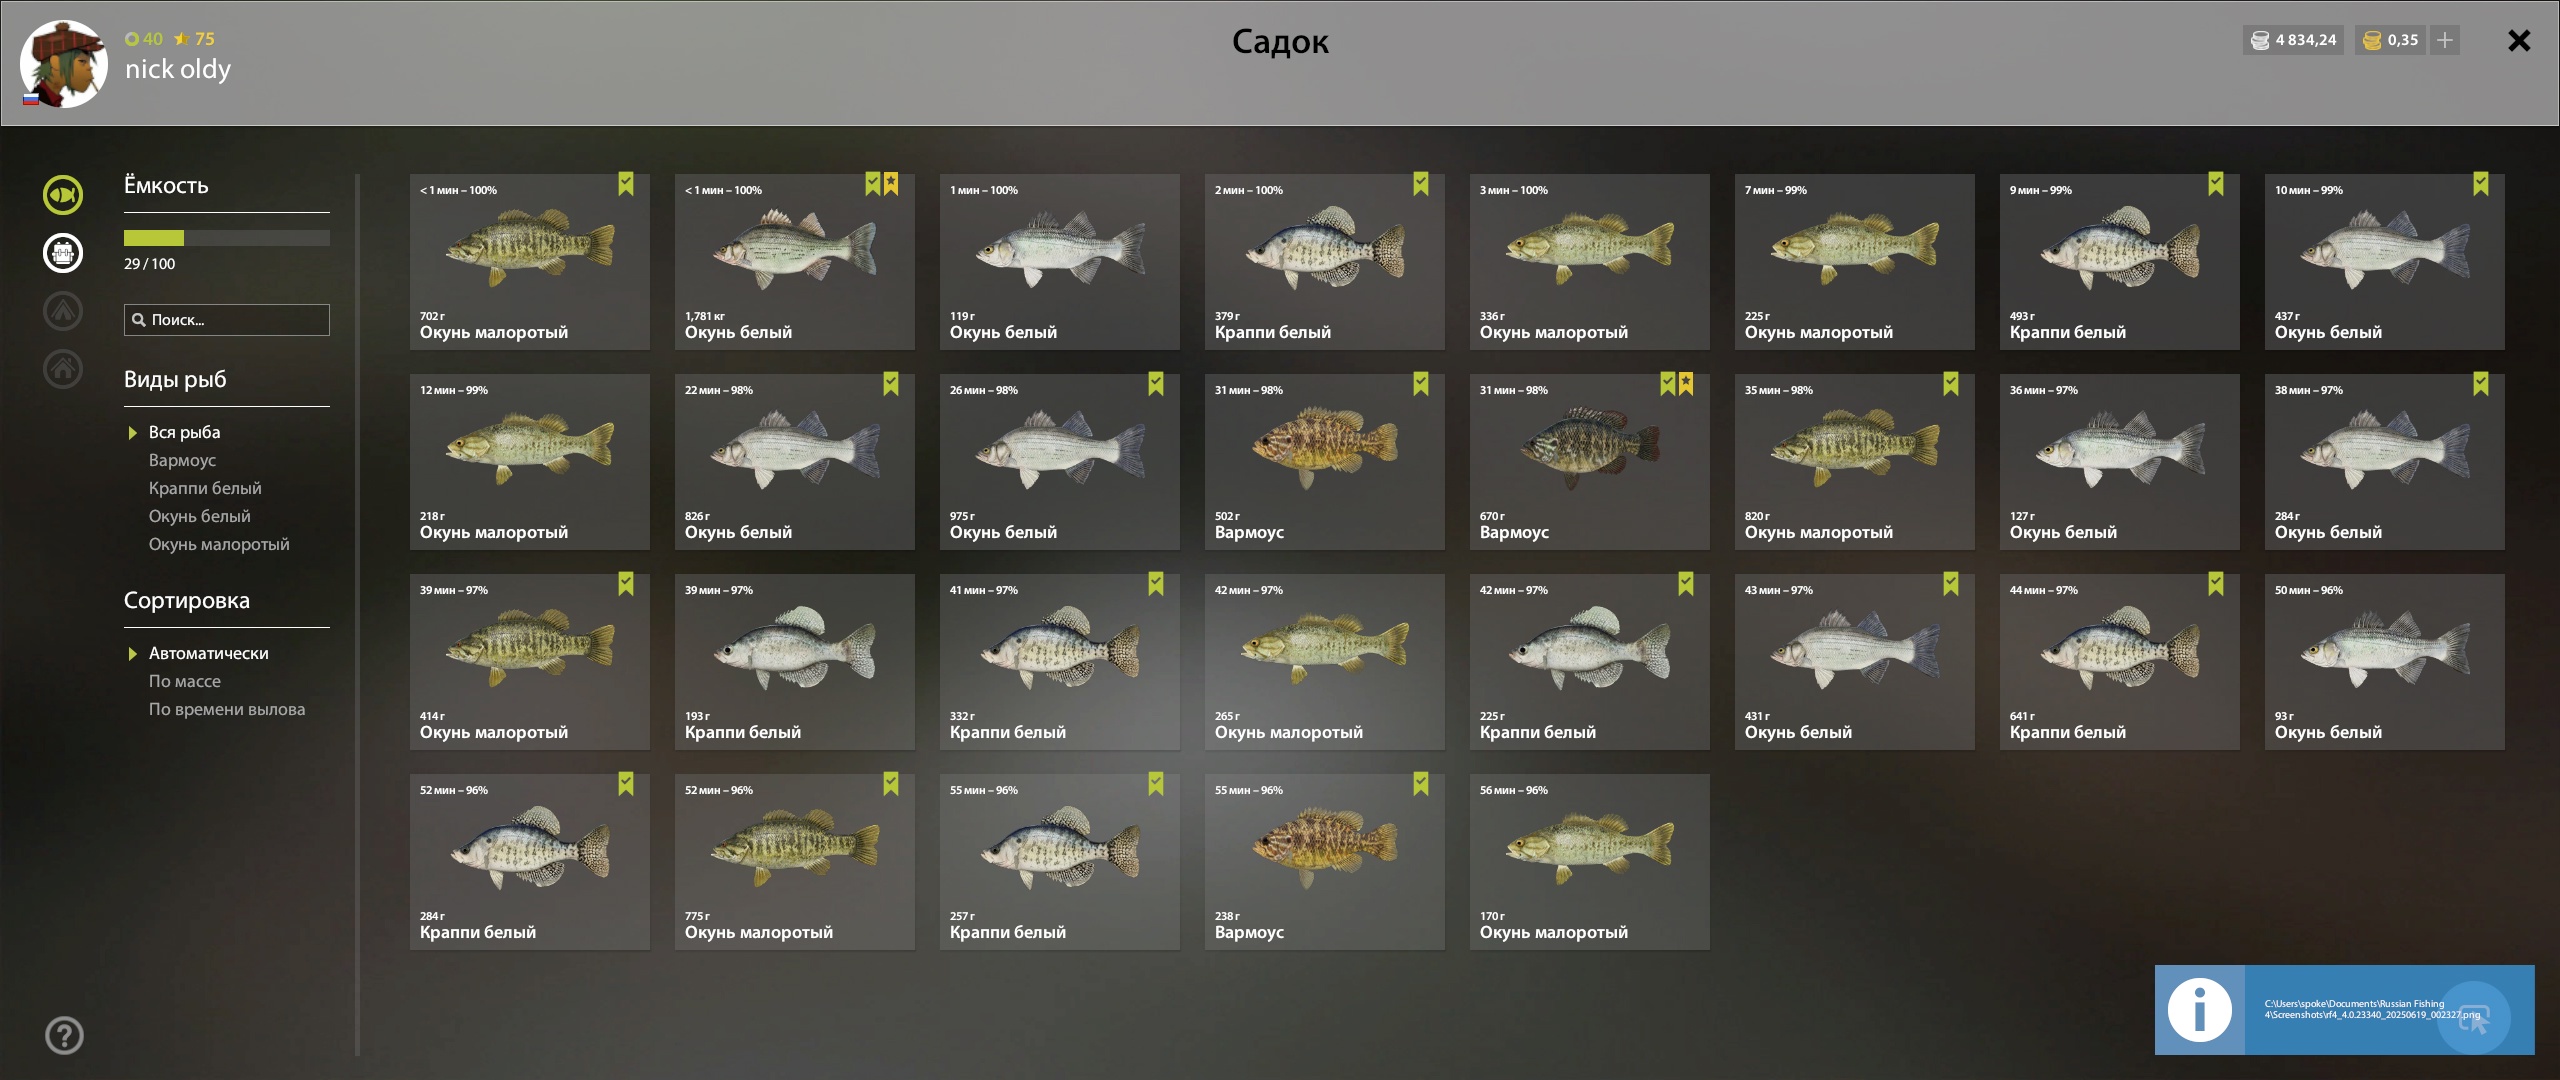Open the fish keepnet icon in sidebar
This screenshot has width=2560, height=1080.
(x=63, y=194)
